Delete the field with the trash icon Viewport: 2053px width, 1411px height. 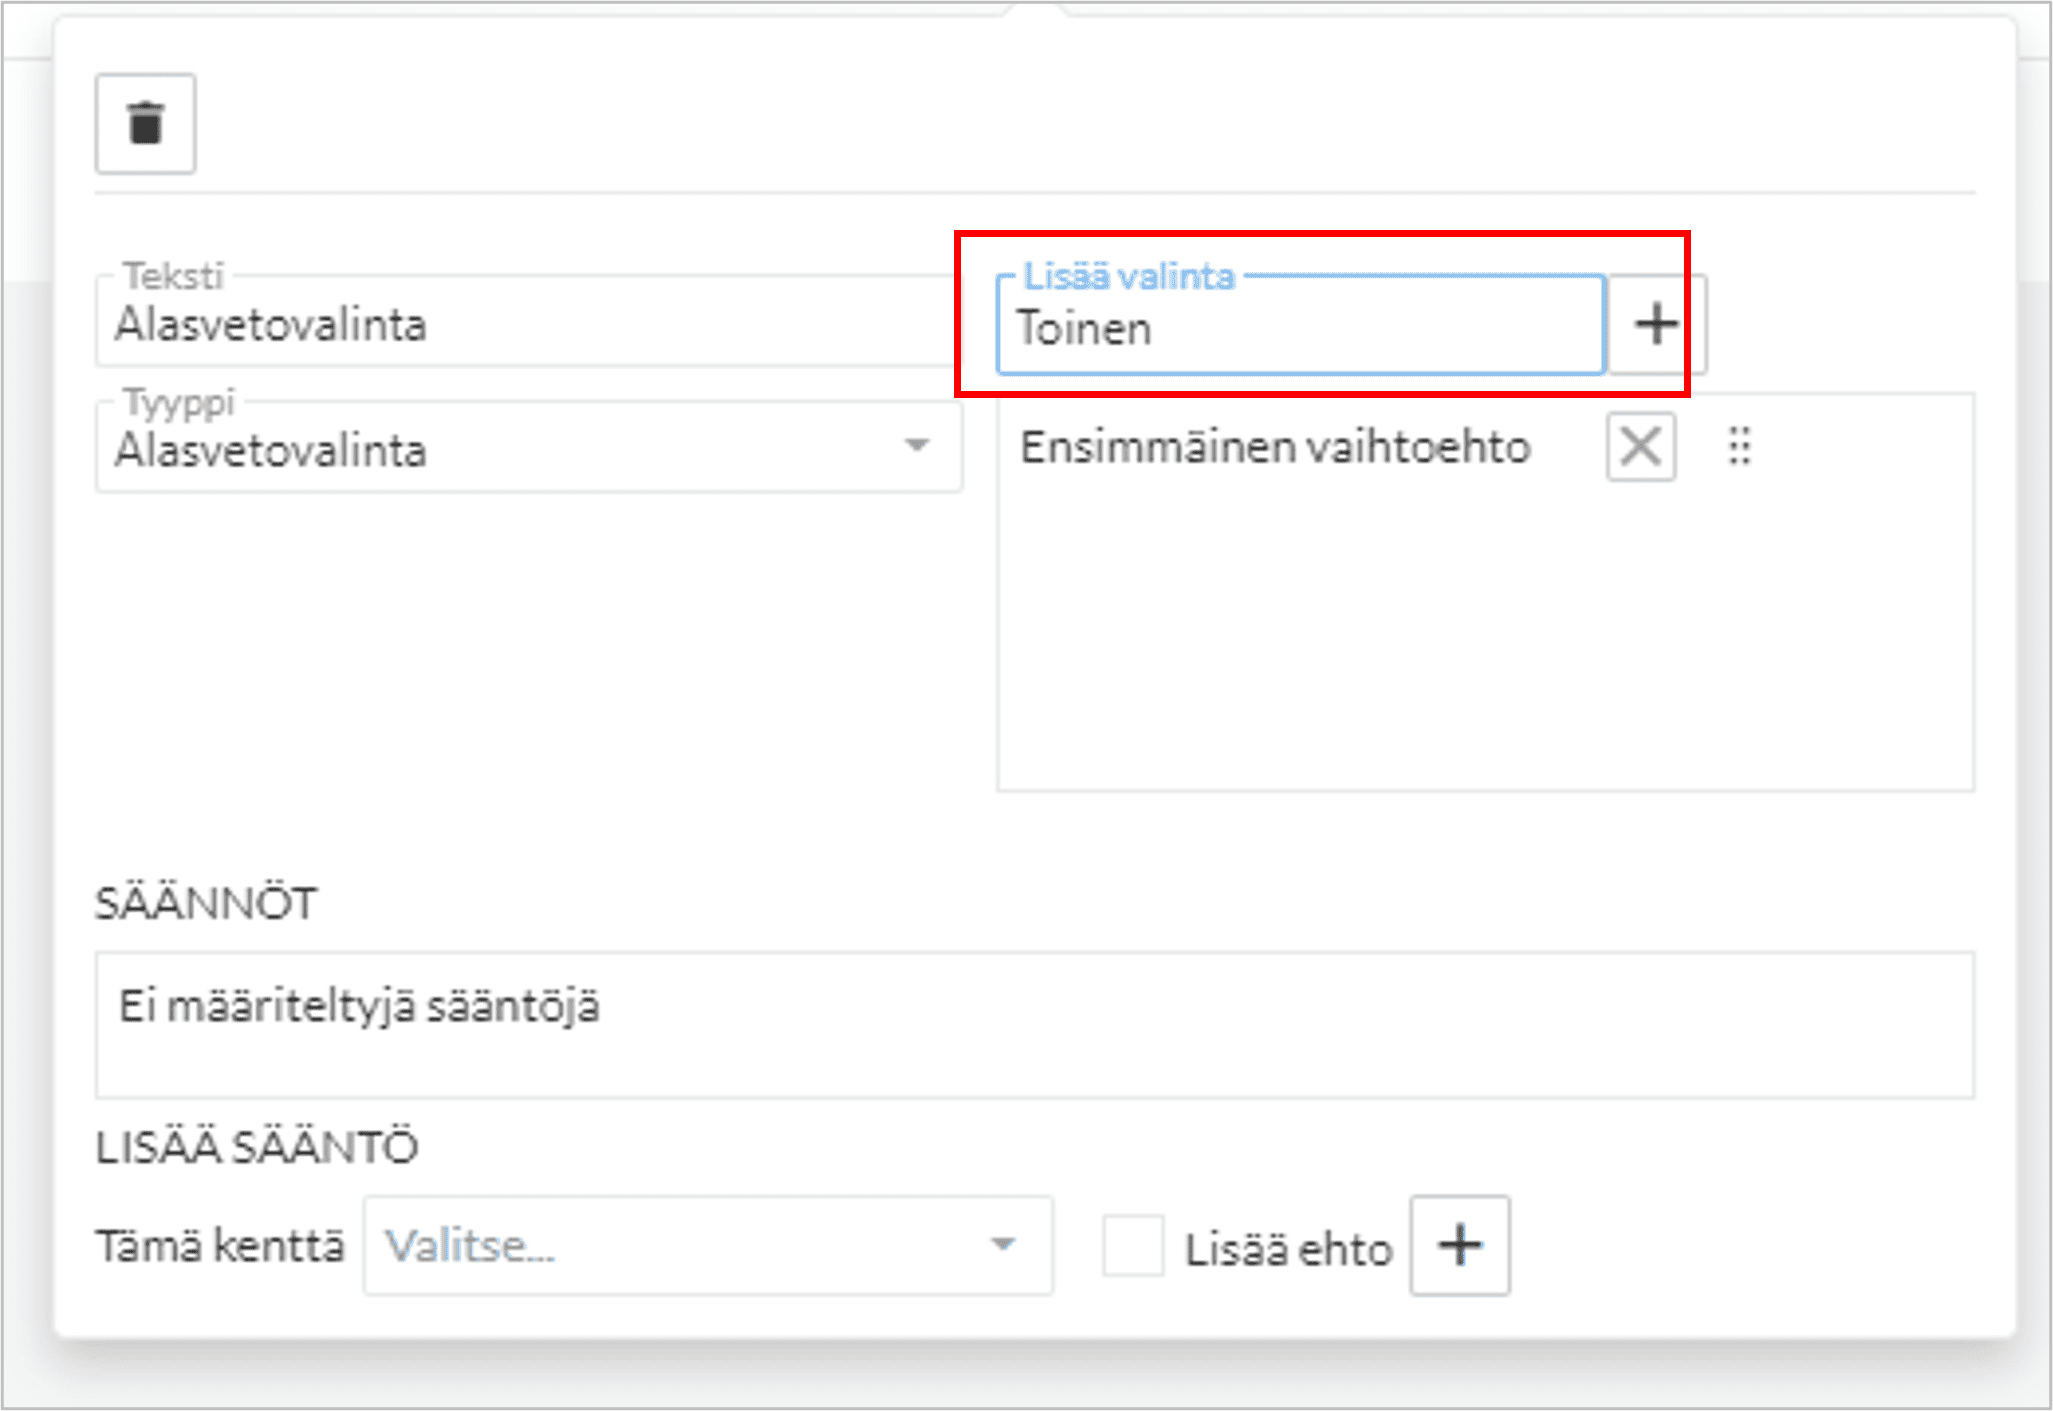145,124
